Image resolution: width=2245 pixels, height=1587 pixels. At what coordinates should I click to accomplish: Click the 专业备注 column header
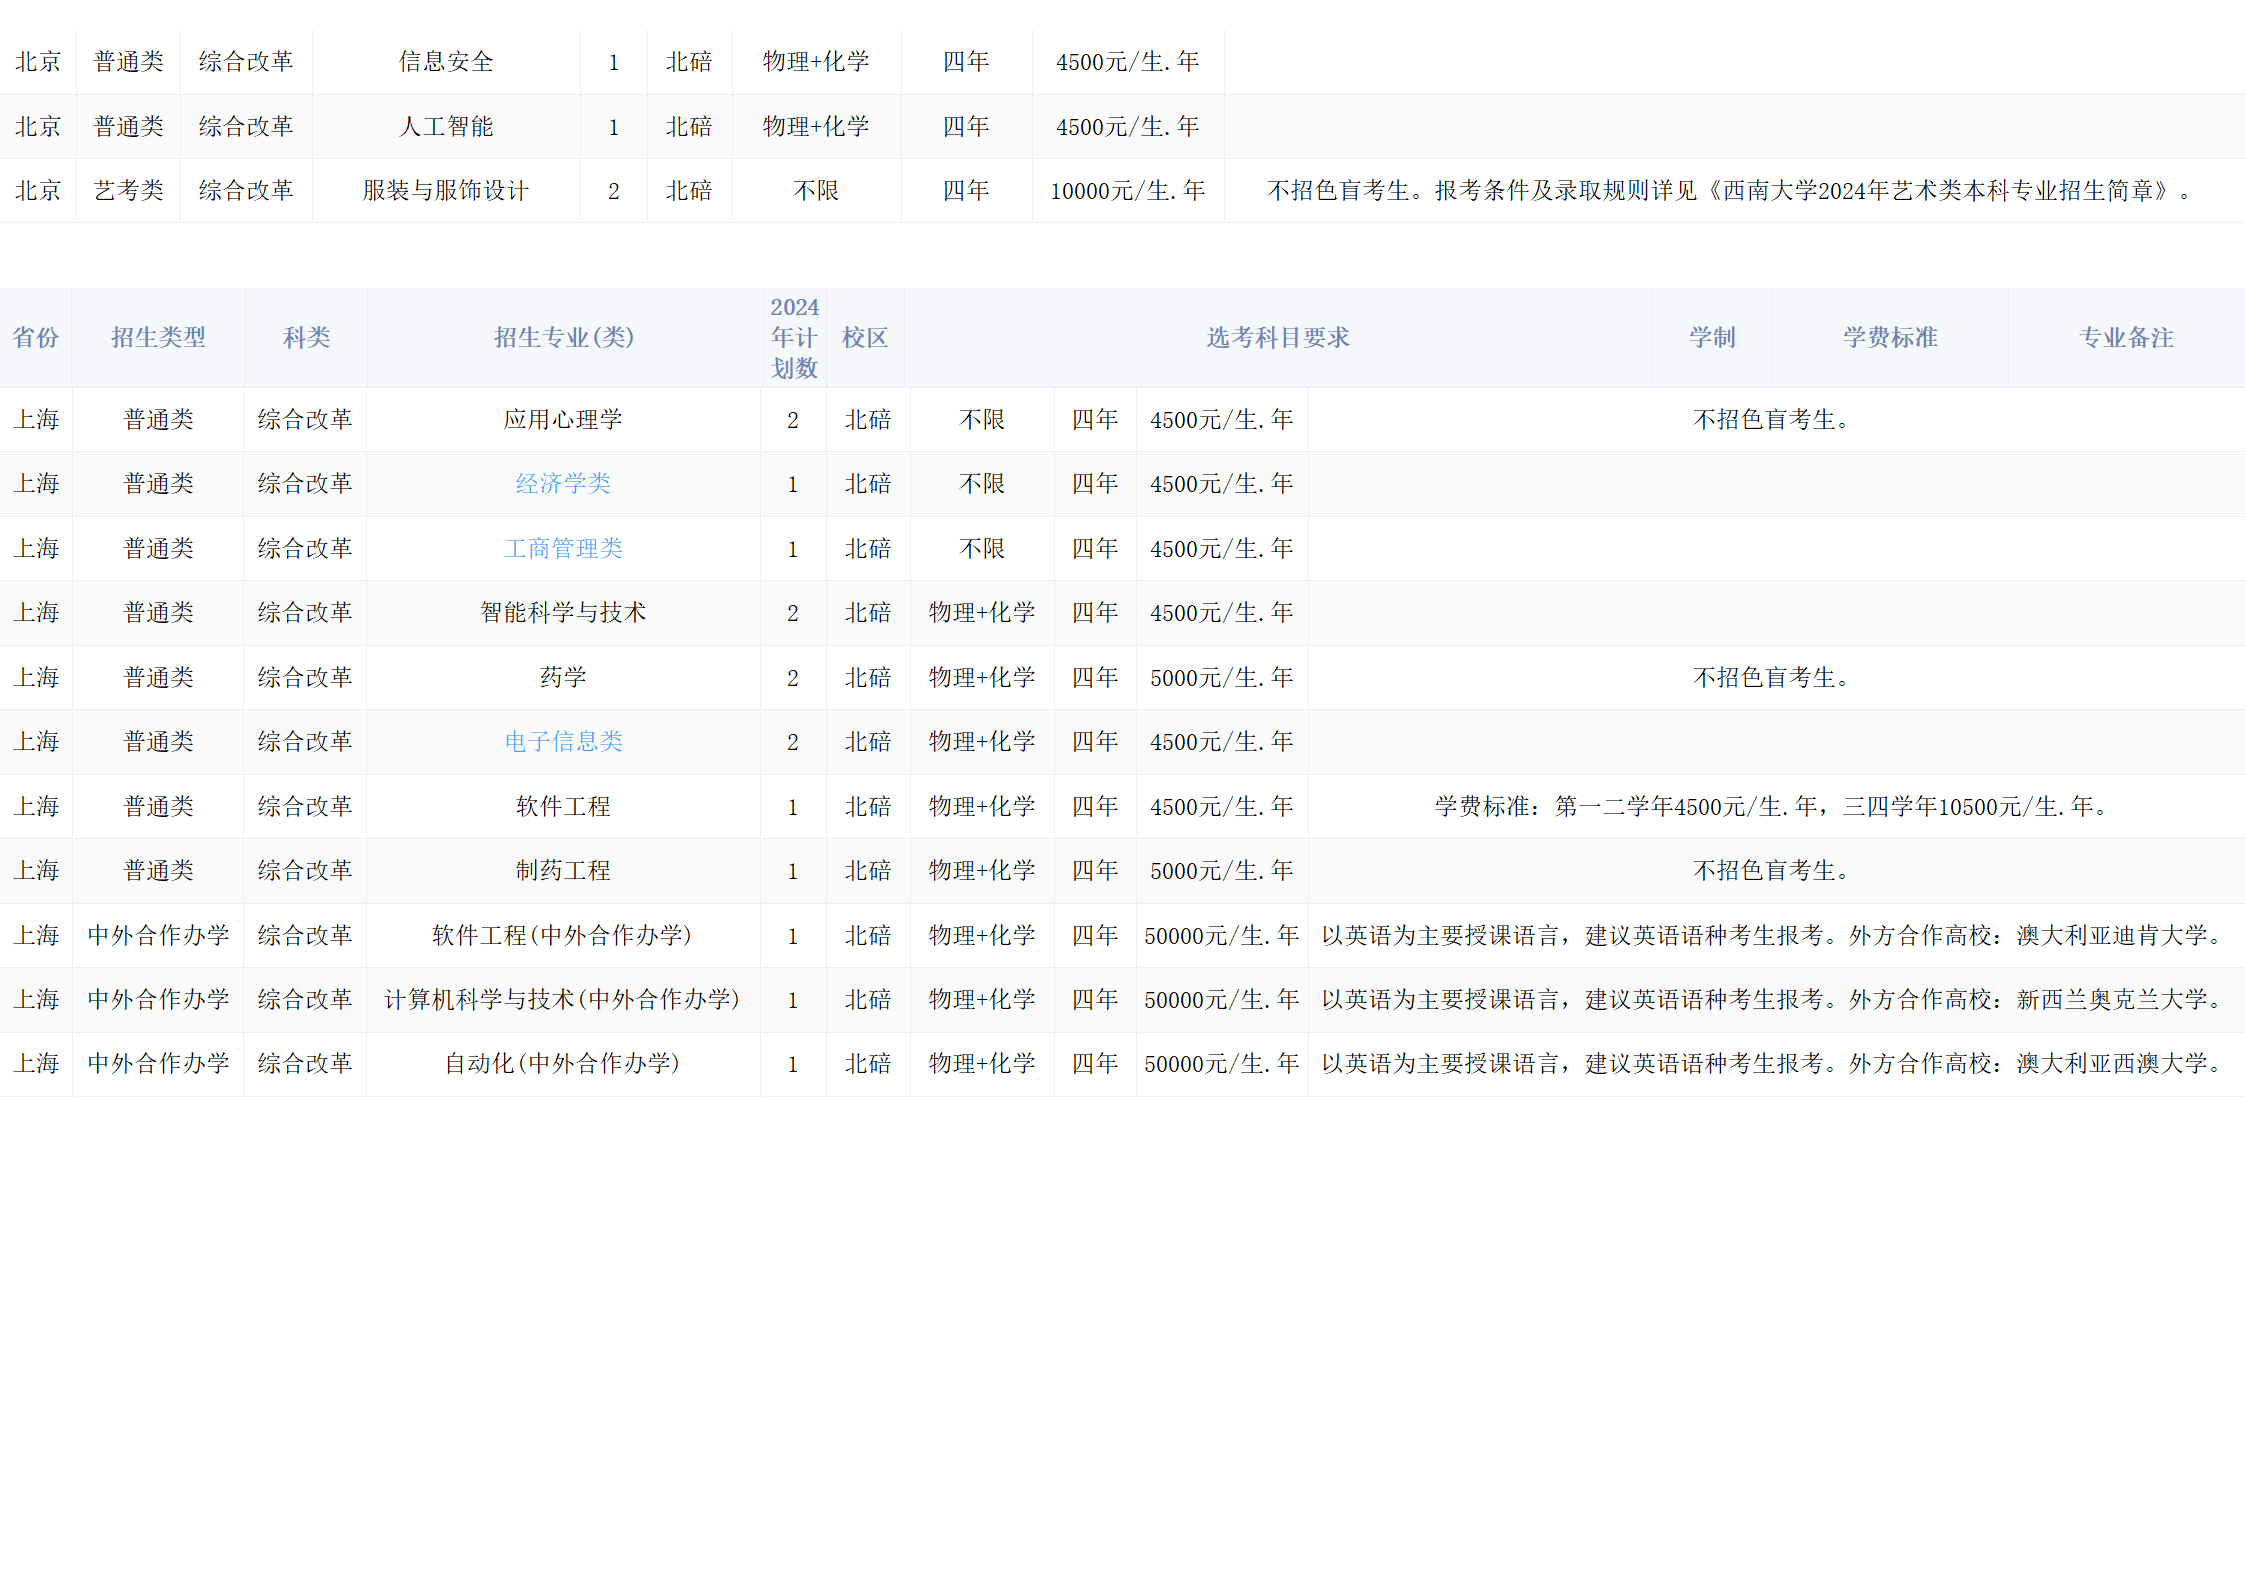coord(2126,338)
